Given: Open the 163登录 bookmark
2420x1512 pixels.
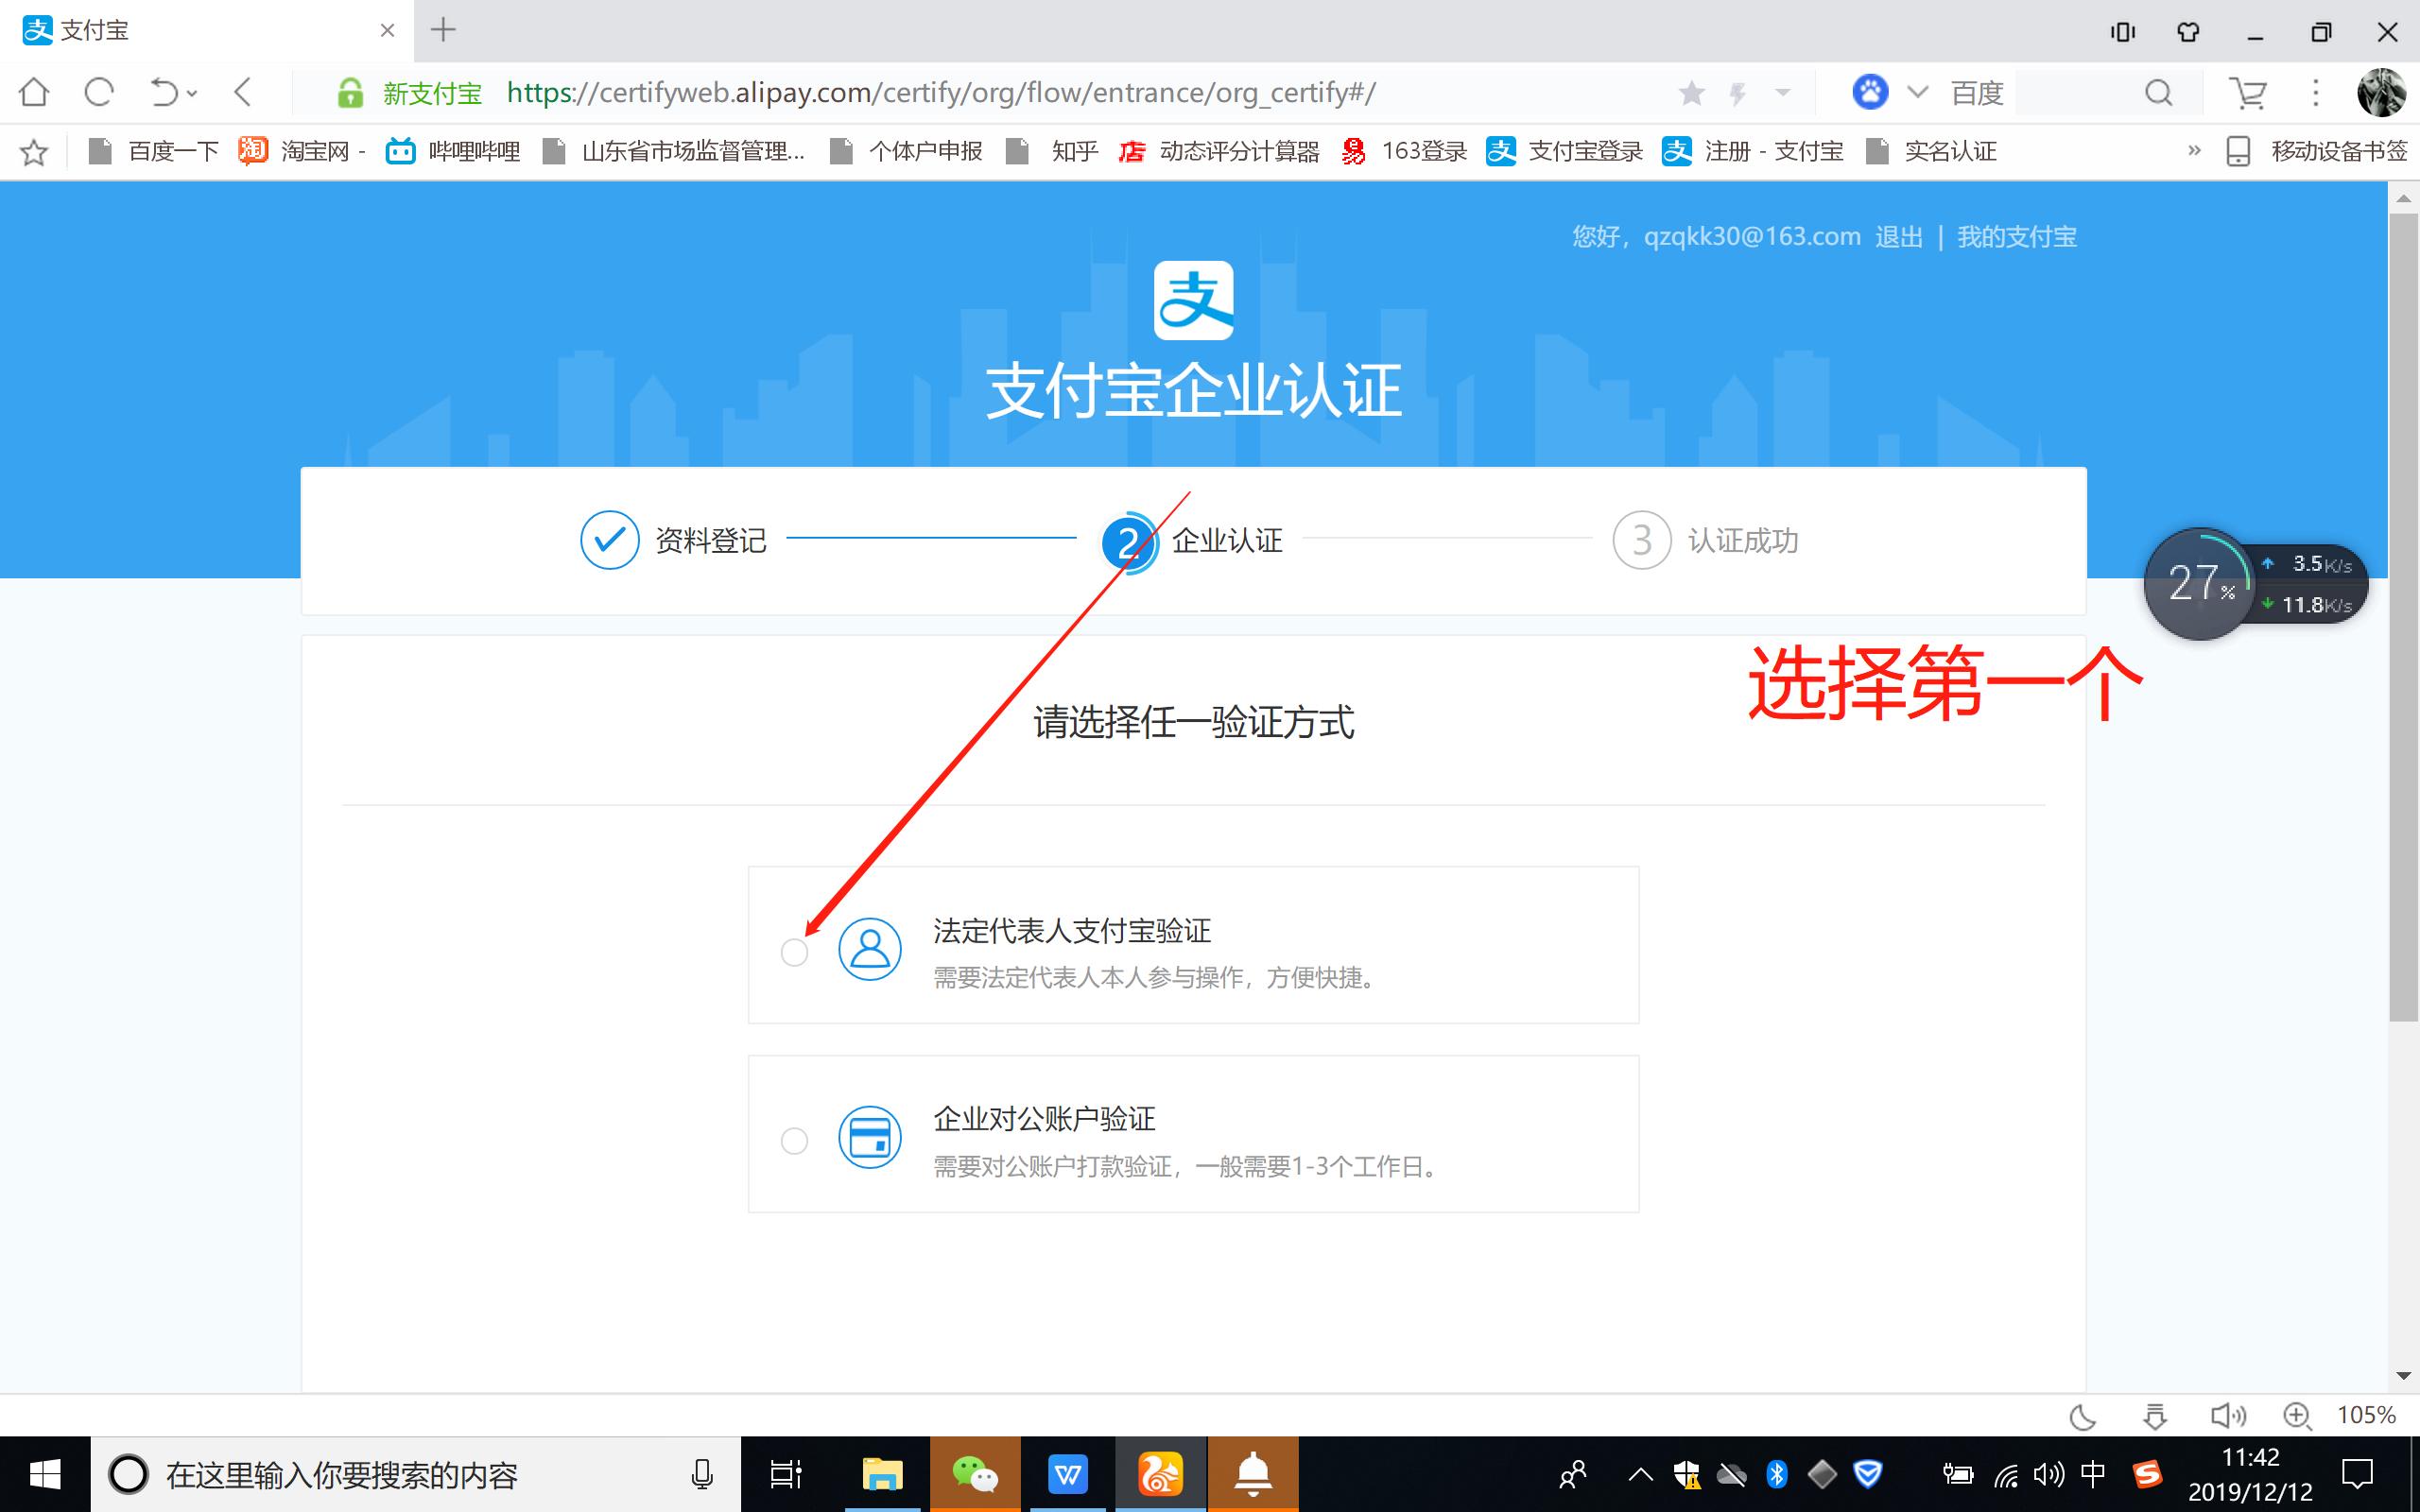Looking at the screenshot, I should (x=1404, y=151).
